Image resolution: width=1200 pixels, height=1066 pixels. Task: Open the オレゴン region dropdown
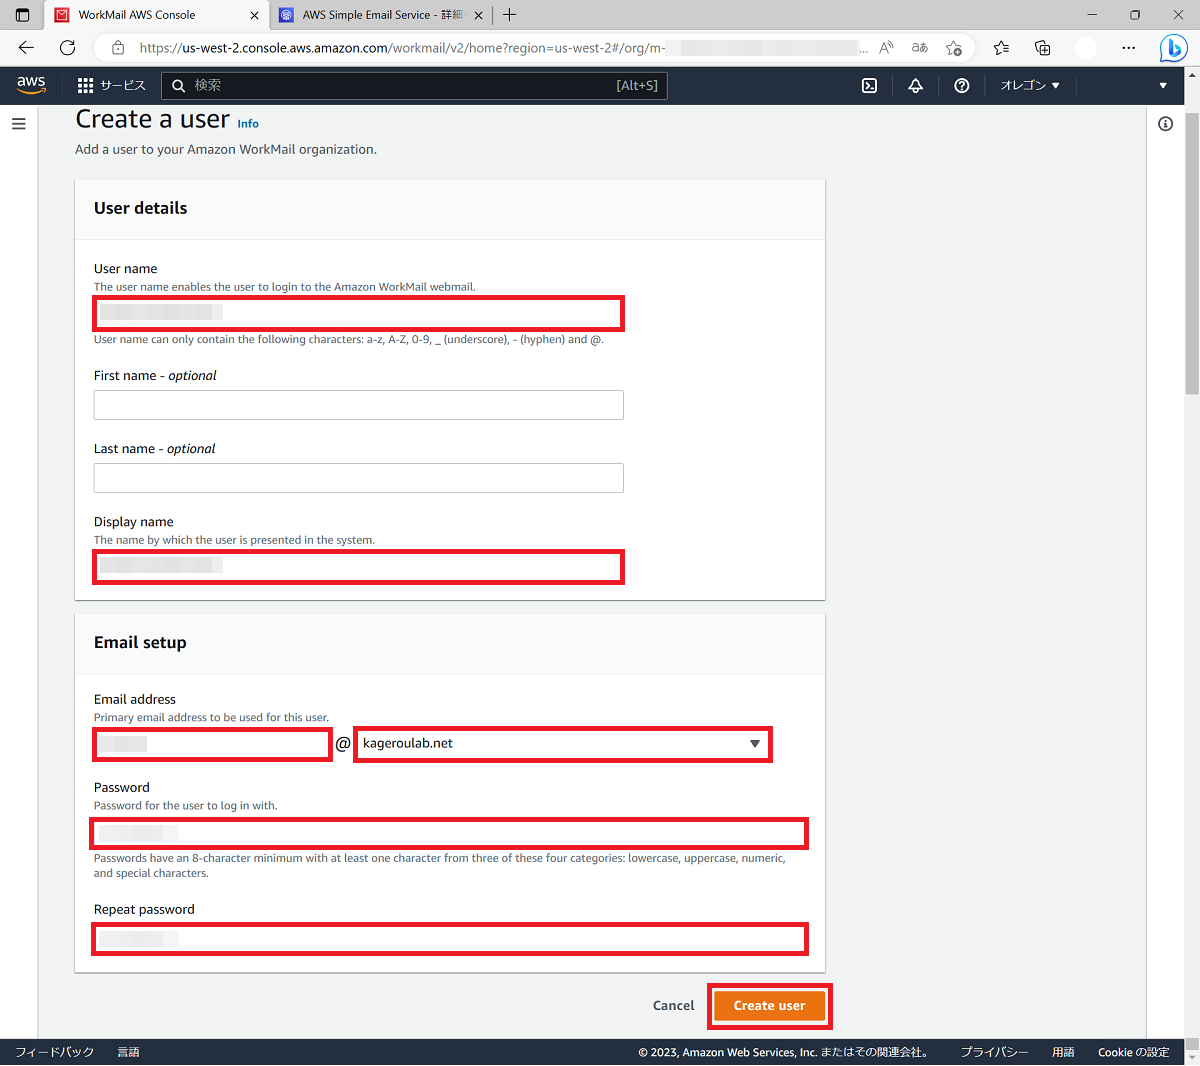tap(1028, 85)
